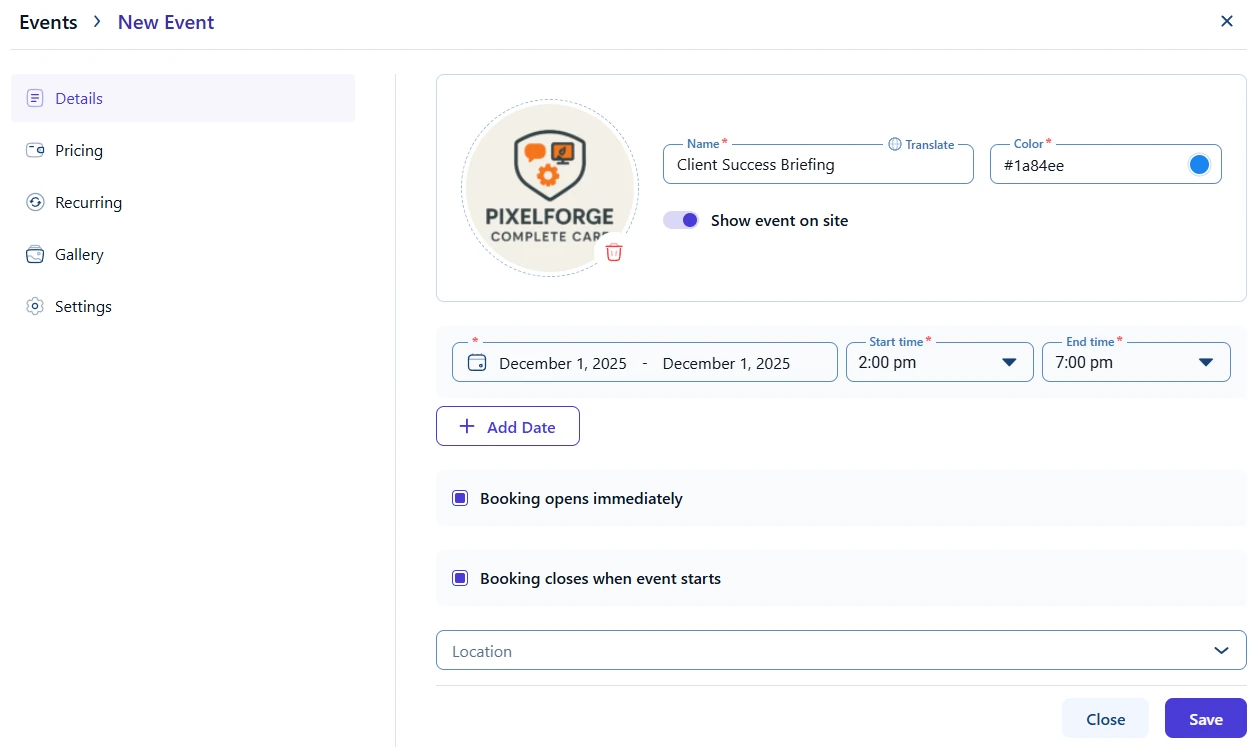Click the Details sidebar icon

[35, 98]
